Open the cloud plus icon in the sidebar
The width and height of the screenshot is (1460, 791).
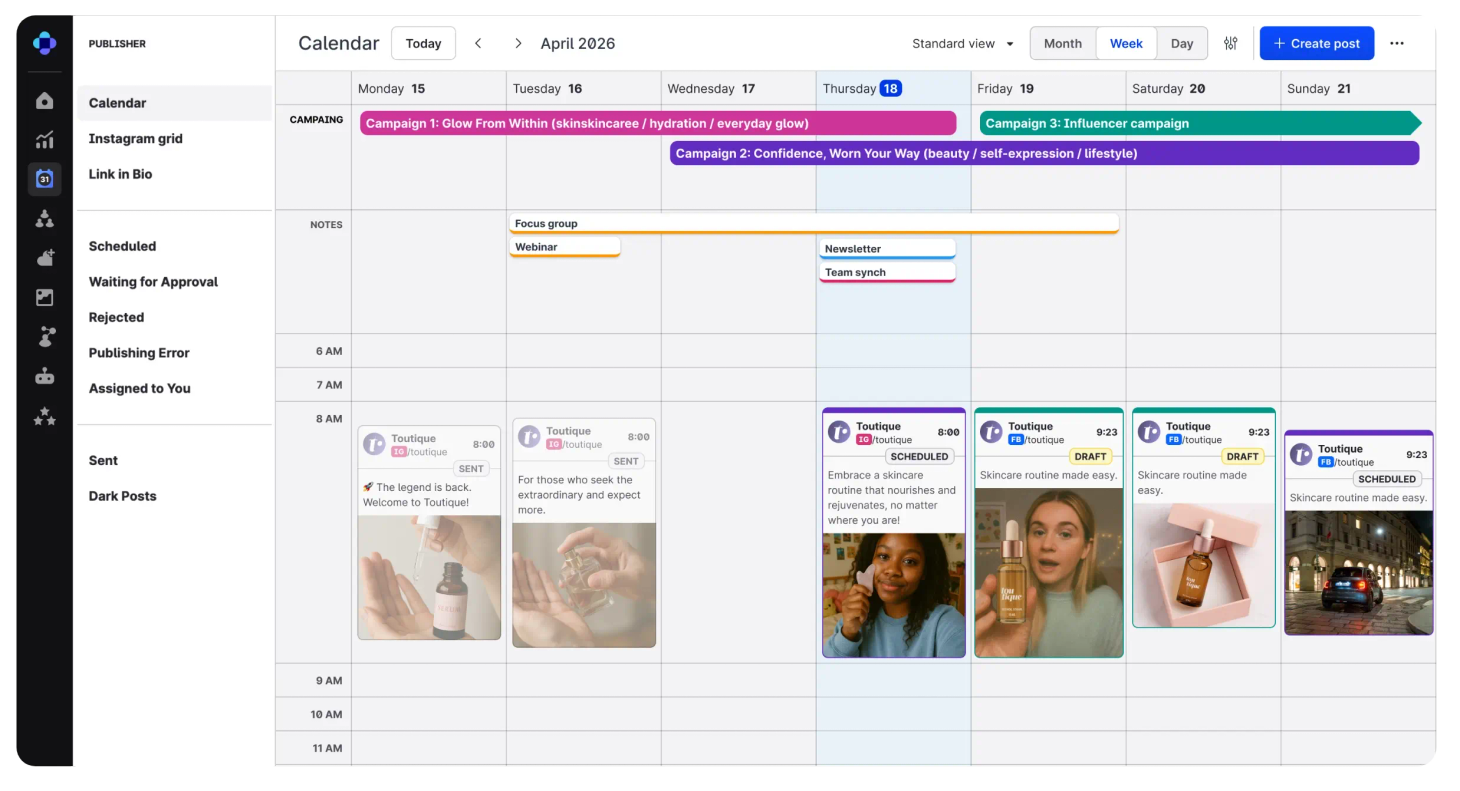coord(44,258)
